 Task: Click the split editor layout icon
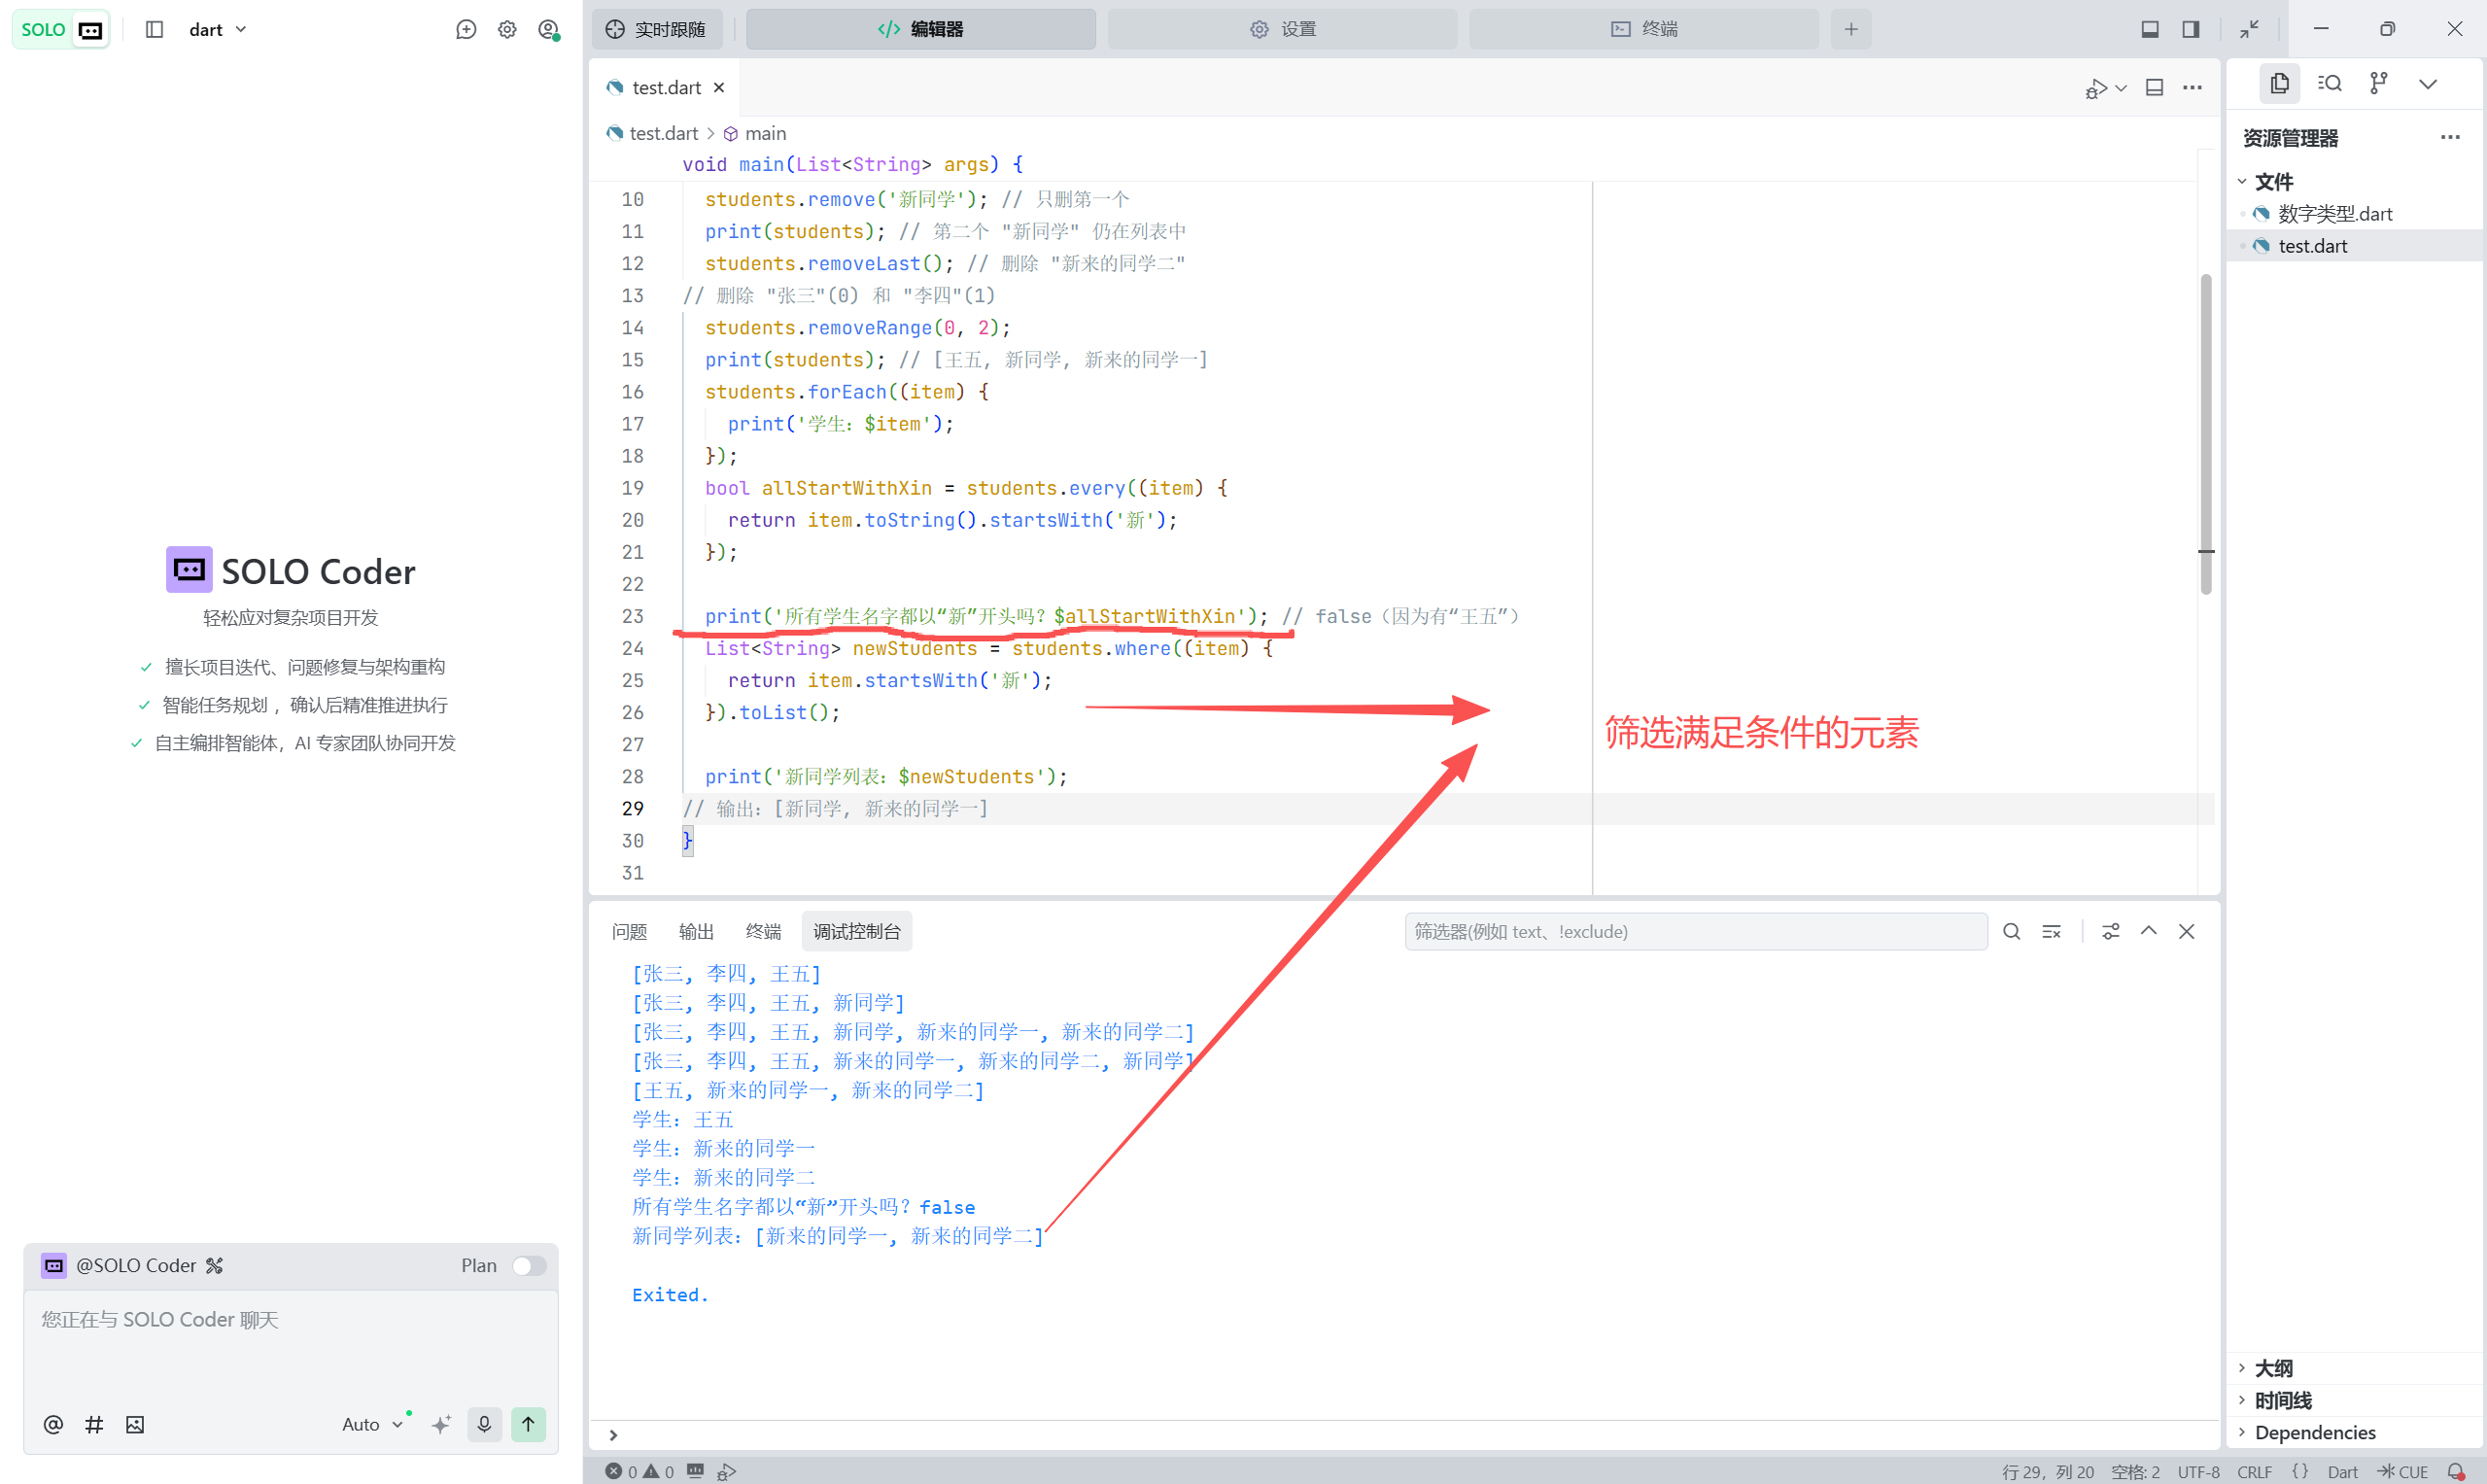pos(2155,88)
